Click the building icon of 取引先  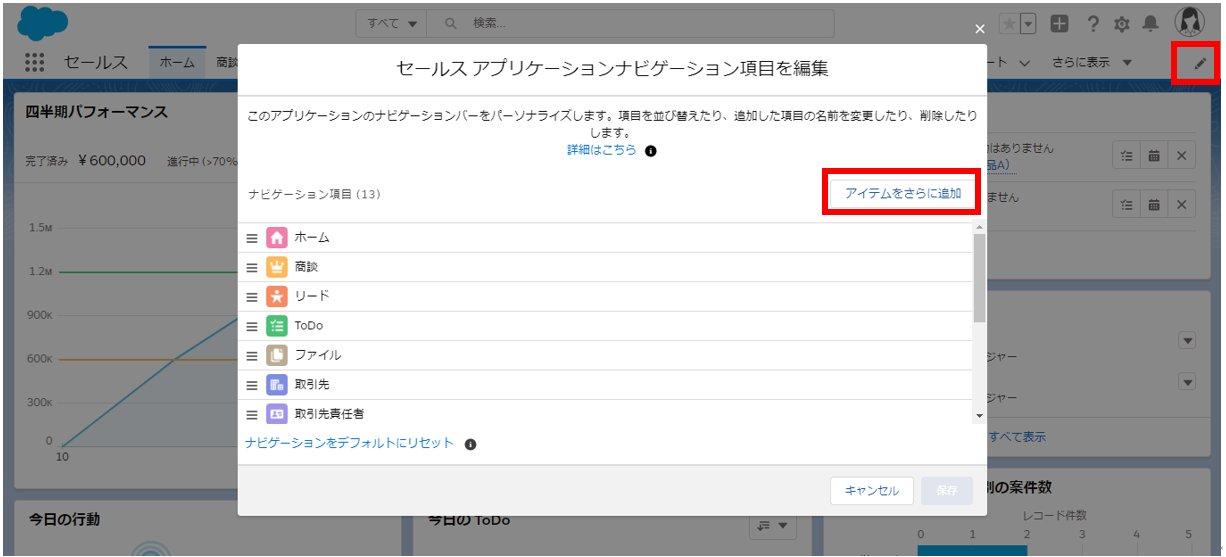click(277, 385)
